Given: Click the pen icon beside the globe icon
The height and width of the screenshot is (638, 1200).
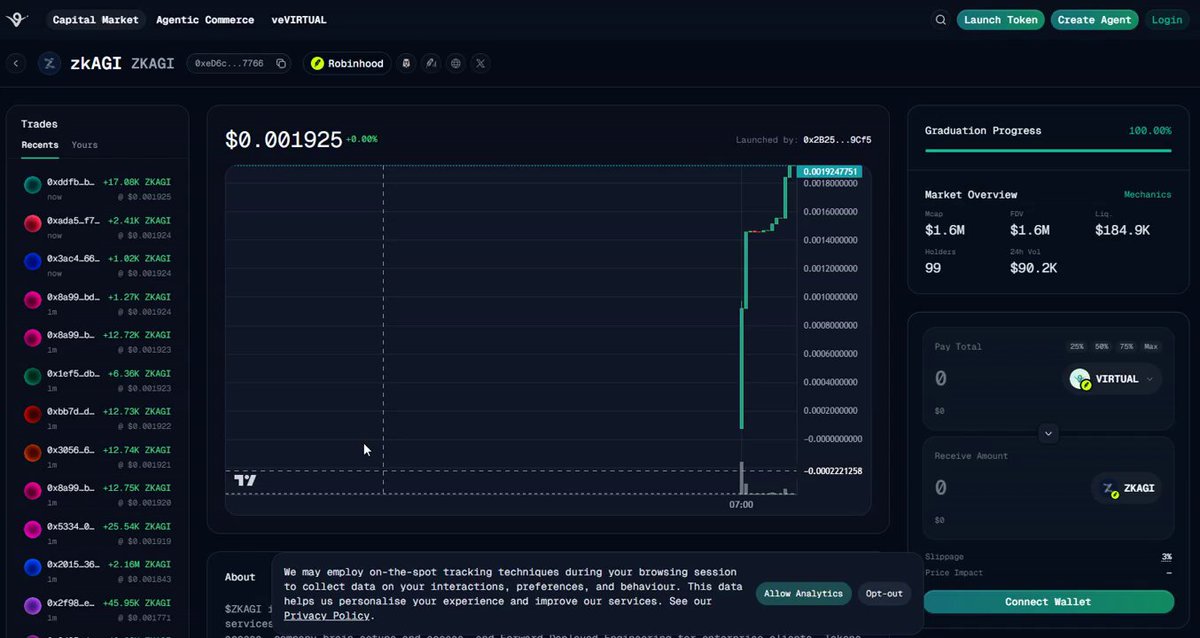Looking at the screenshot, I should (x=431, y=63).
